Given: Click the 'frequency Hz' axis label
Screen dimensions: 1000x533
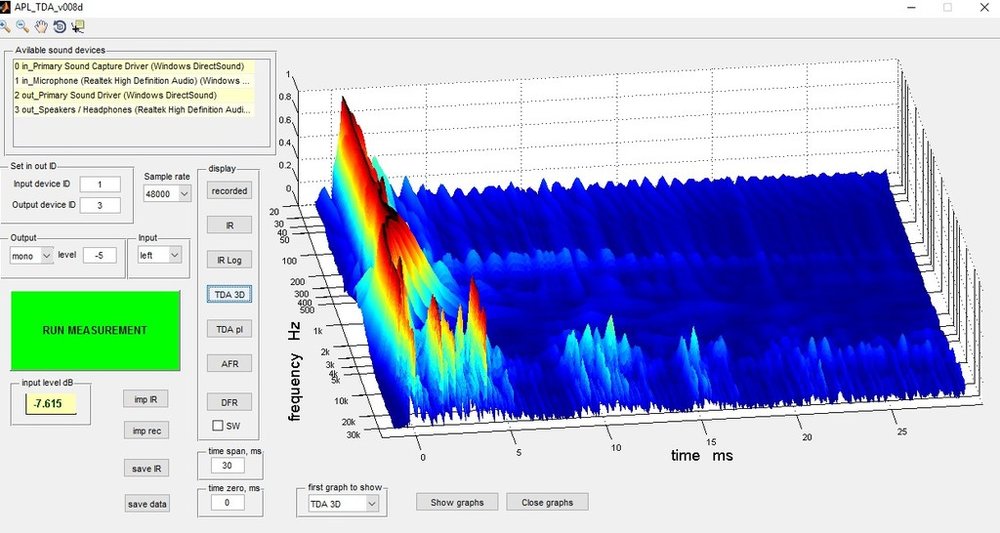Looking at the screenshot, I should 293,371.
